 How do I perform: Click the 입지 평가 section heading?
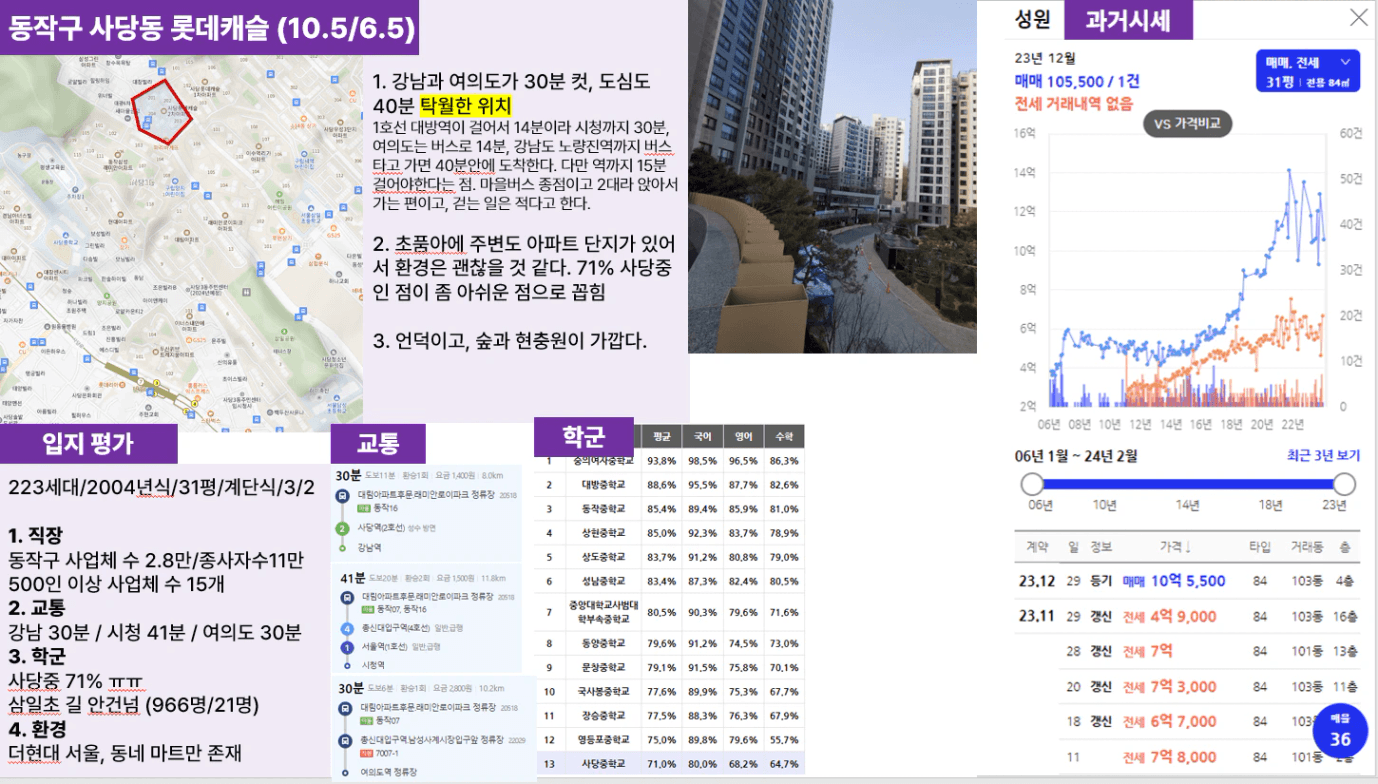click(x=88, y=443)
